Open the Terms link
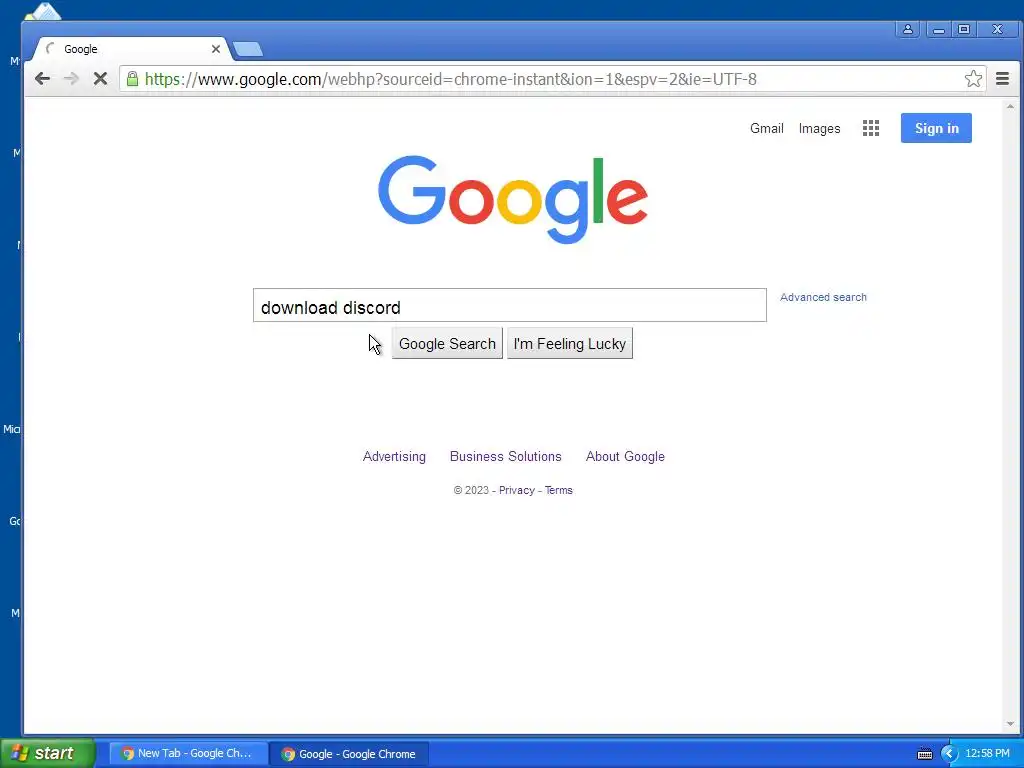The image size is (1024, 768). click(x=558, y=490)
